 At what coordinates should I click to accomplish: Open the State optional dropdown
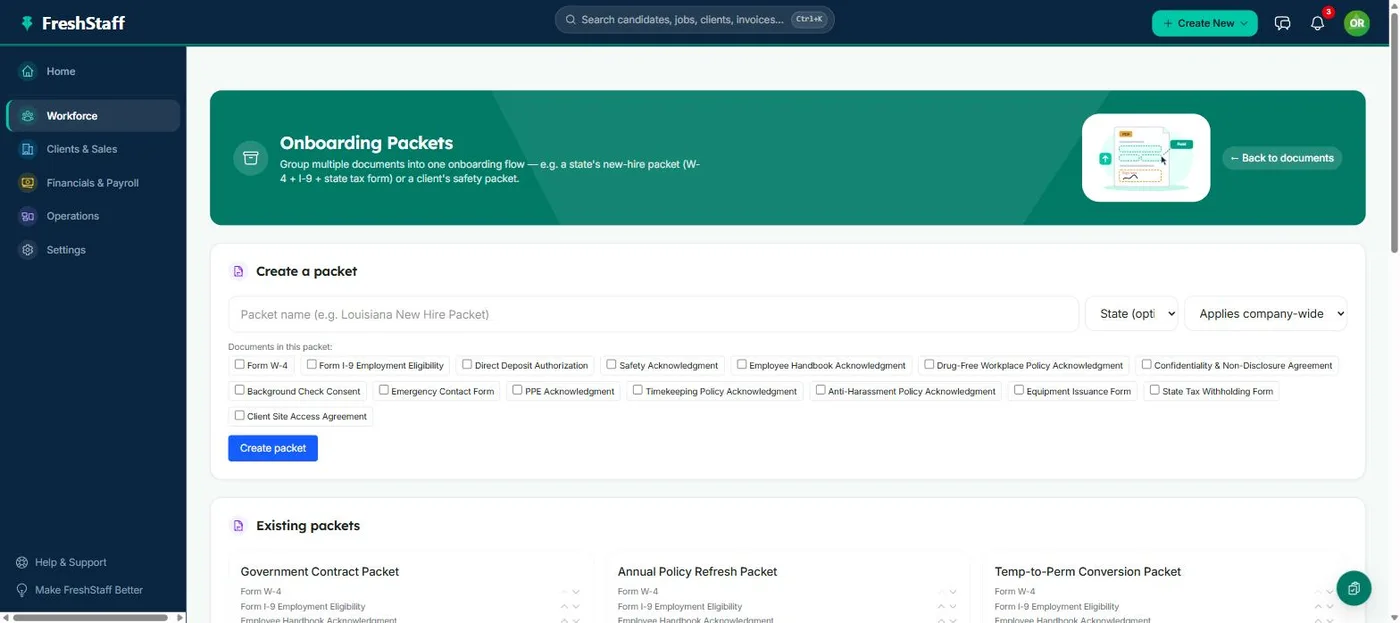point(1132,314)
